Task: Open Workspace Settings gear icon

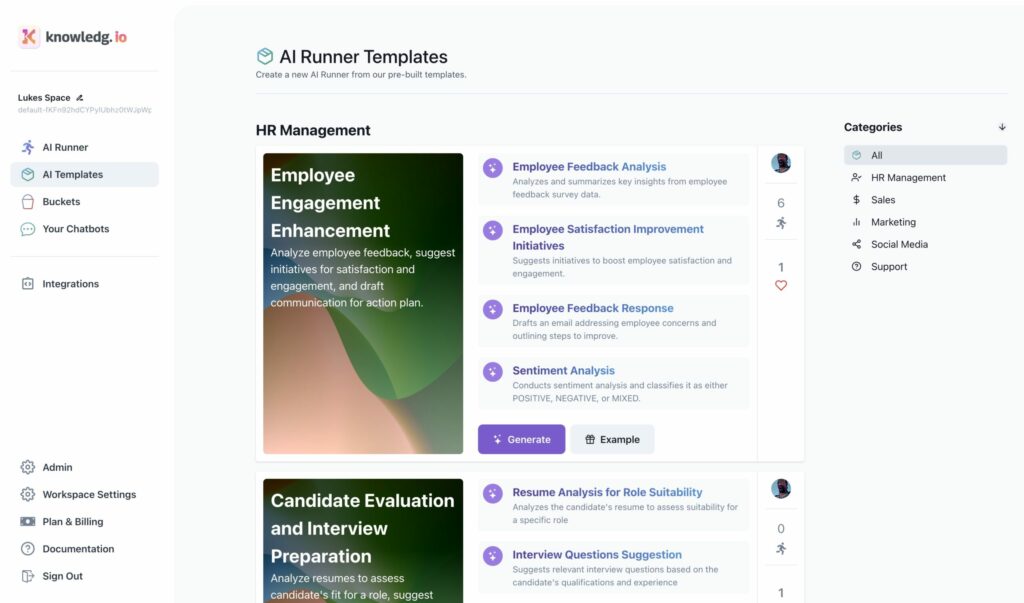Action: (x=28, y=495)
